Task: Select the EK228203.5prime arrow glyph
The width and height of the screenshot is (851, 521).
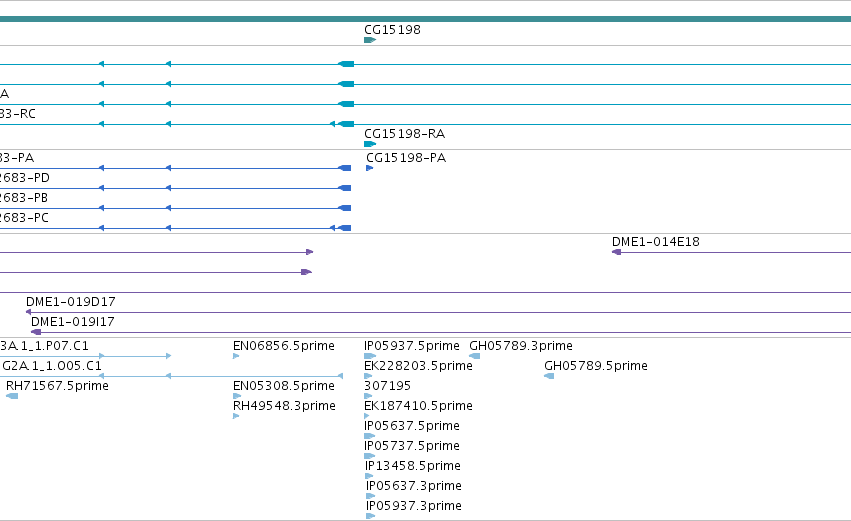Action: (369, 376)
